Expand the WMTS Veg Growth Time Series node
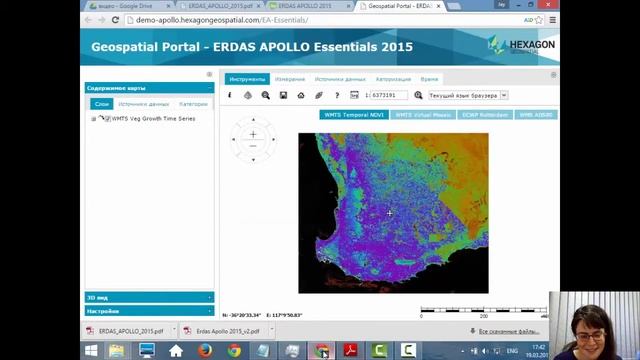This screenshot has width=640, height=360. pyautogui.click(x=93, y=119)
